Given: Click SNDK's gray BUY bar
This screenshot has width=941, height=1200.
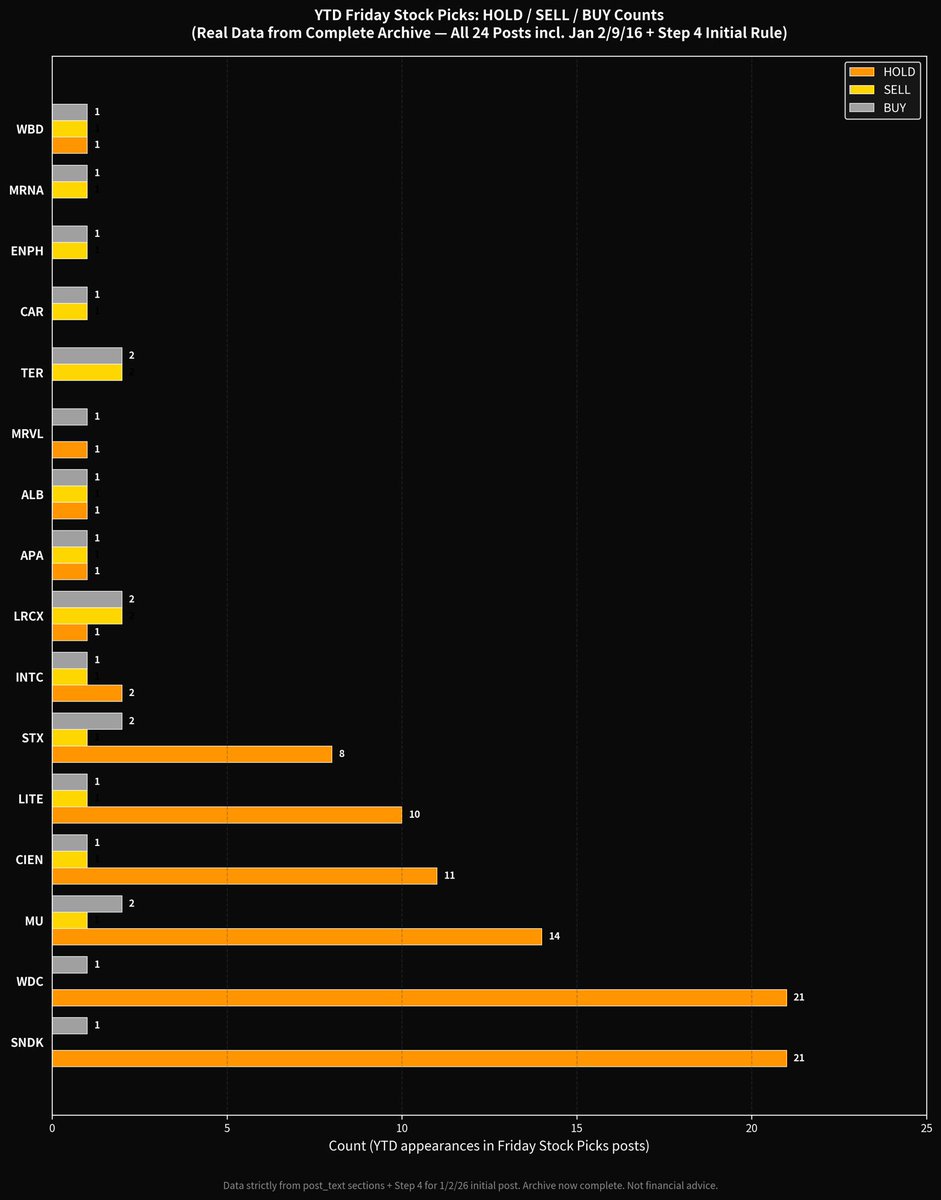Looking at the screenshot, I should tap(69, 1026).
